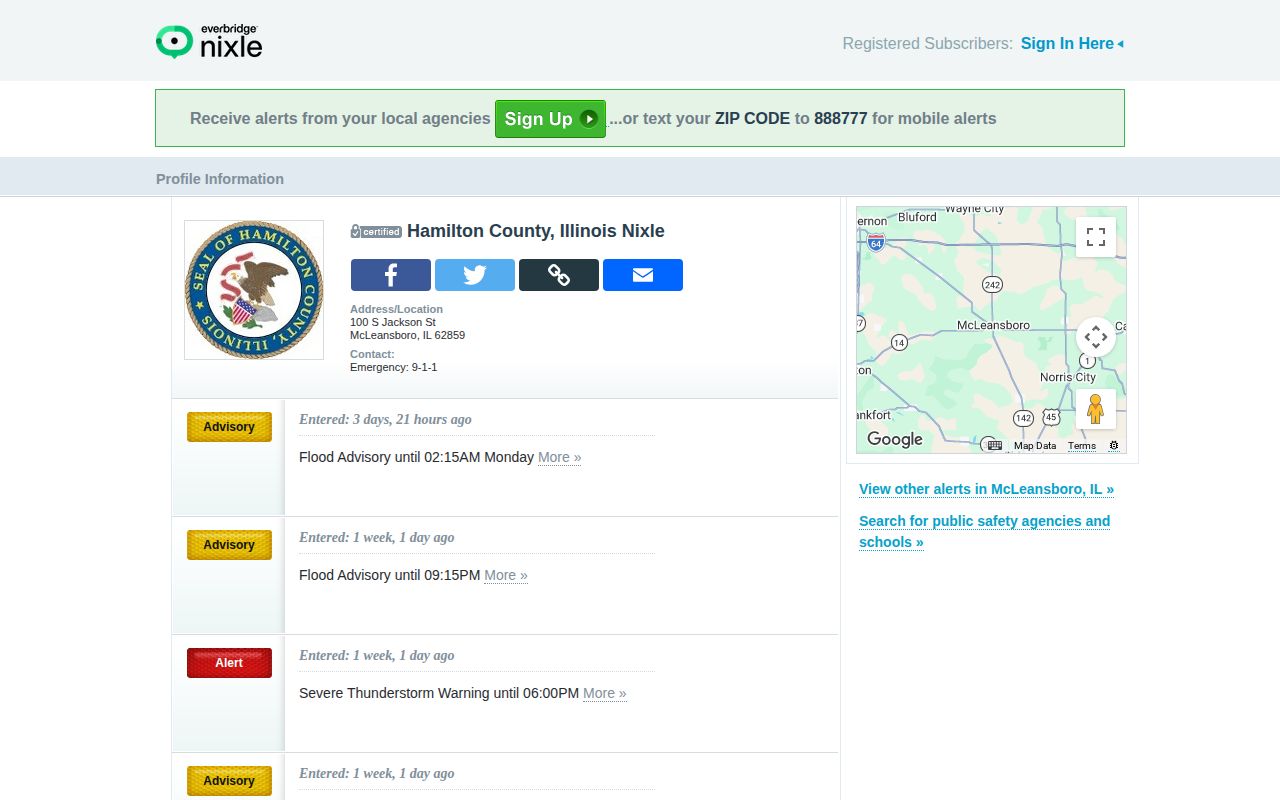Open More link for Flood Advisory 09:15PM
The image size is (1280, 800).
pyautogui.click(x=505, y=575)
